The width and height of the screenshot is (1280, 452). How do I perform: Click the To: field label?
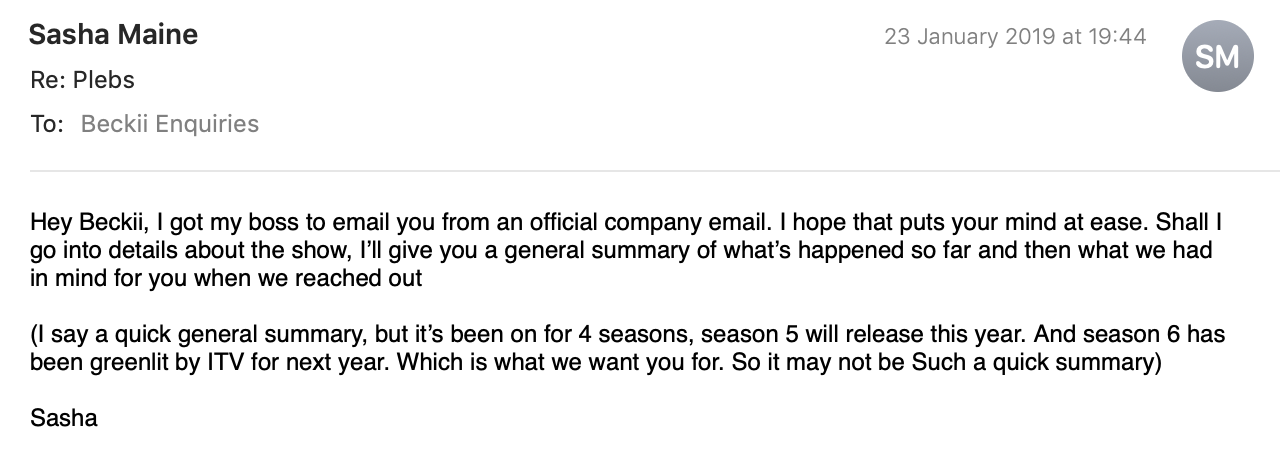(47, 124)
